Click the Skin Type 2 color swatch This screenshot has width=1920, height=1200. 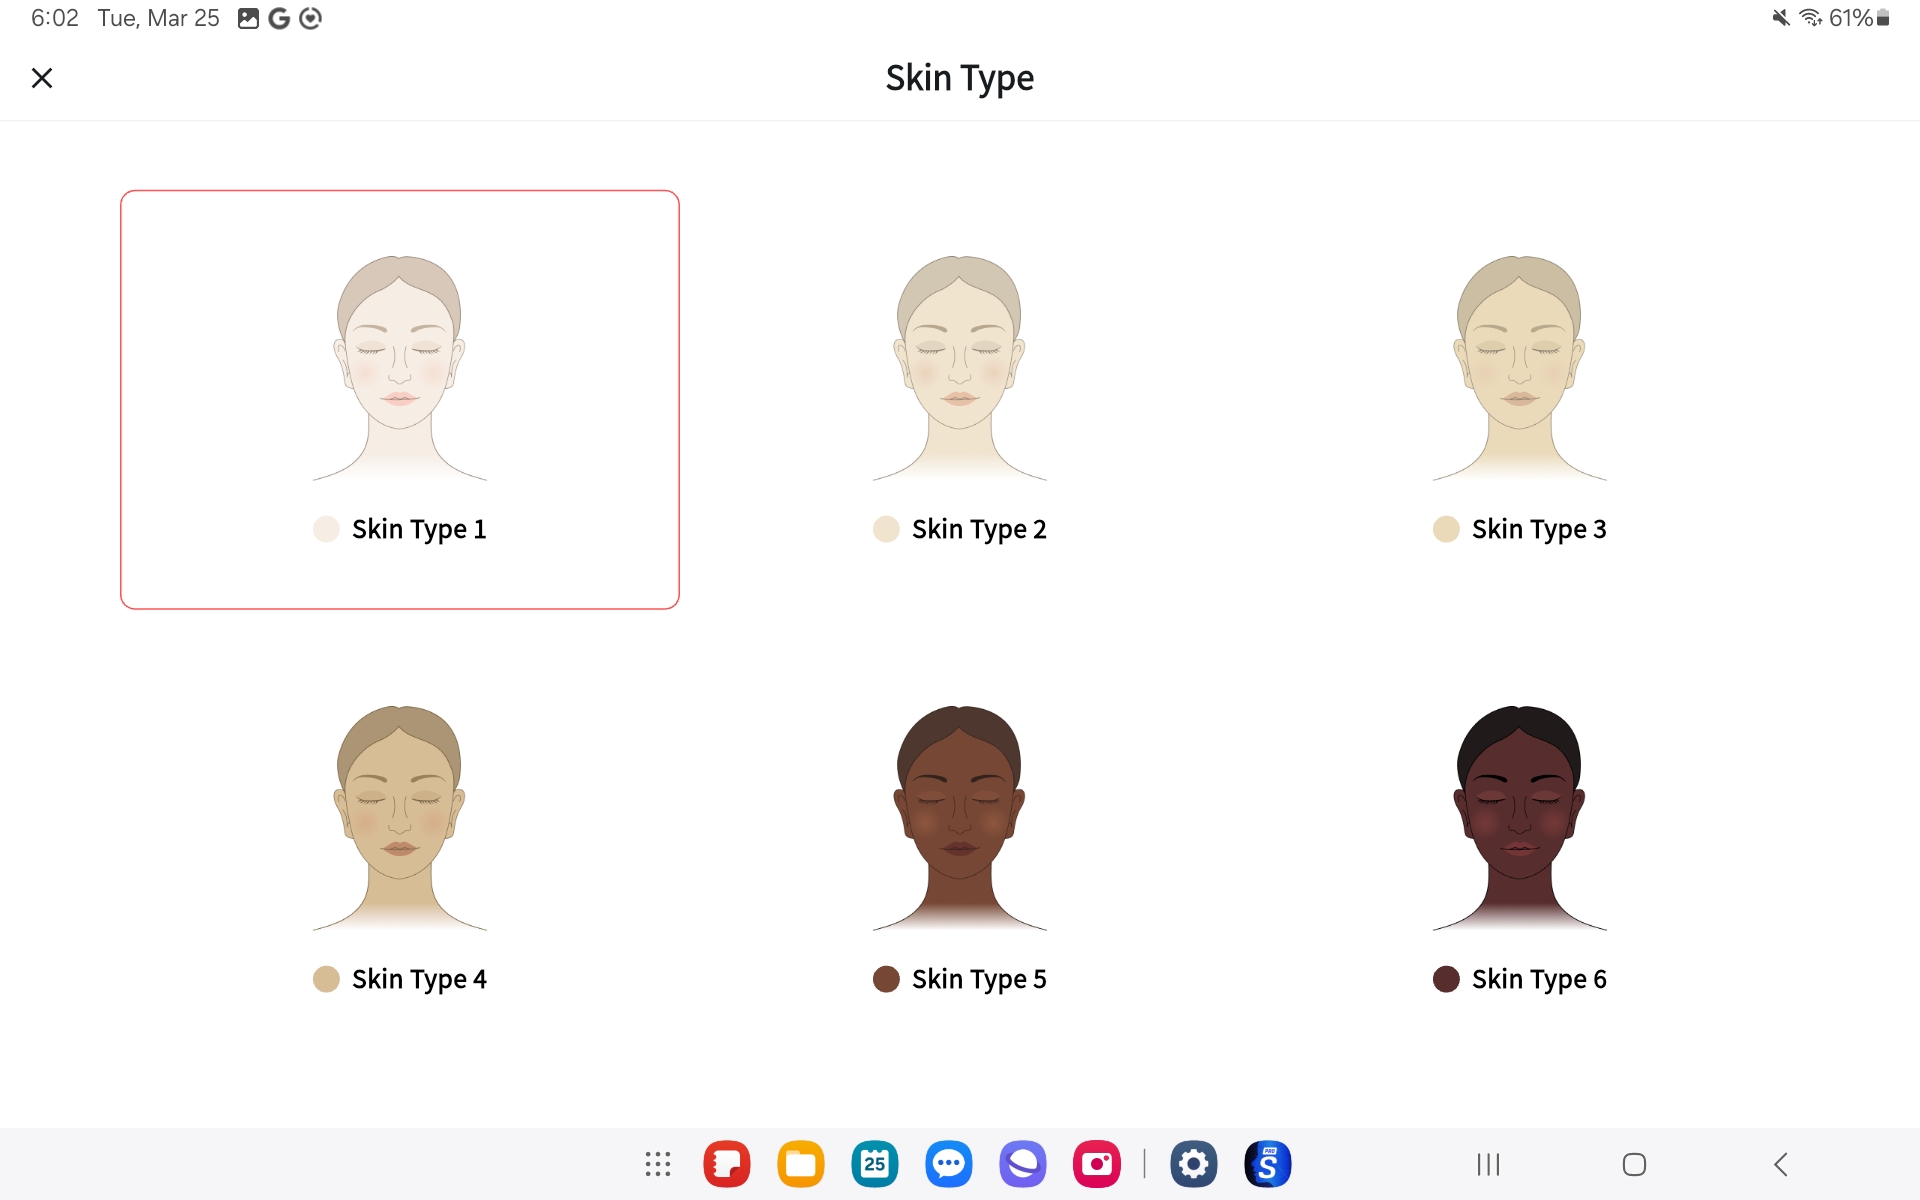886,529
